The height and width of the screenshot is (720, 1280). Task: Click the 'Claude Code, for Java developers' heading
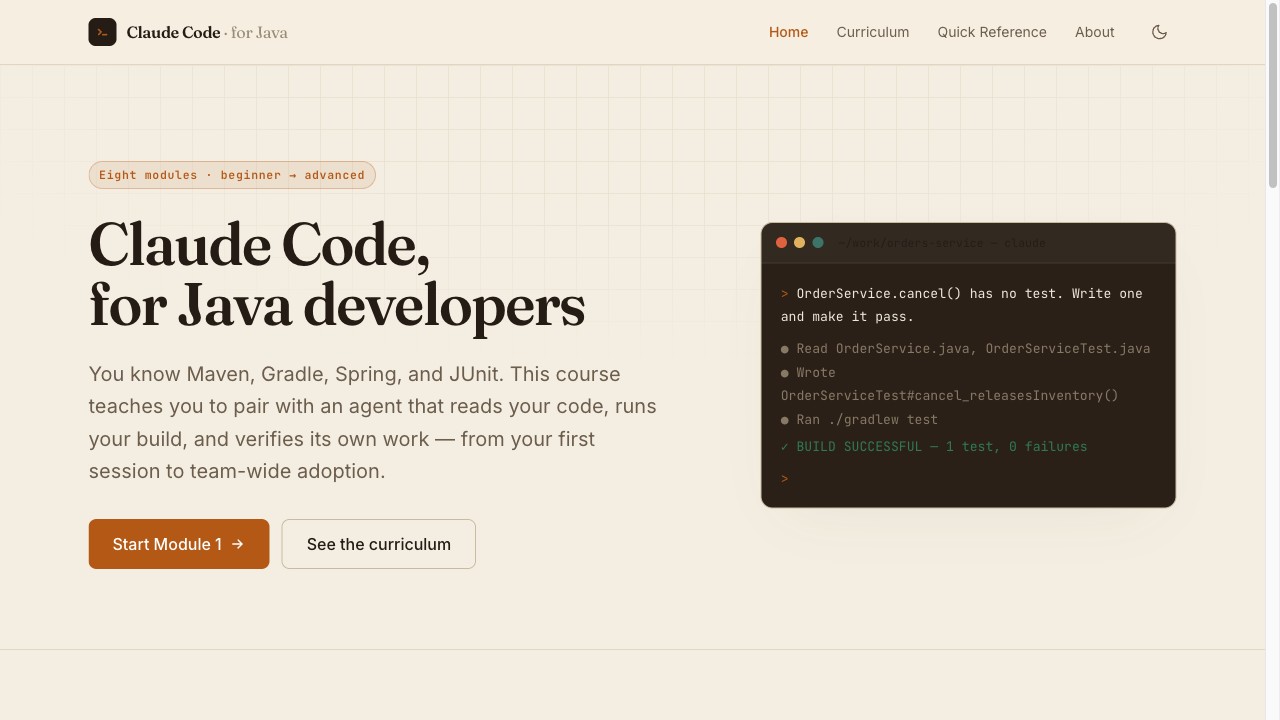coord(337,275)
